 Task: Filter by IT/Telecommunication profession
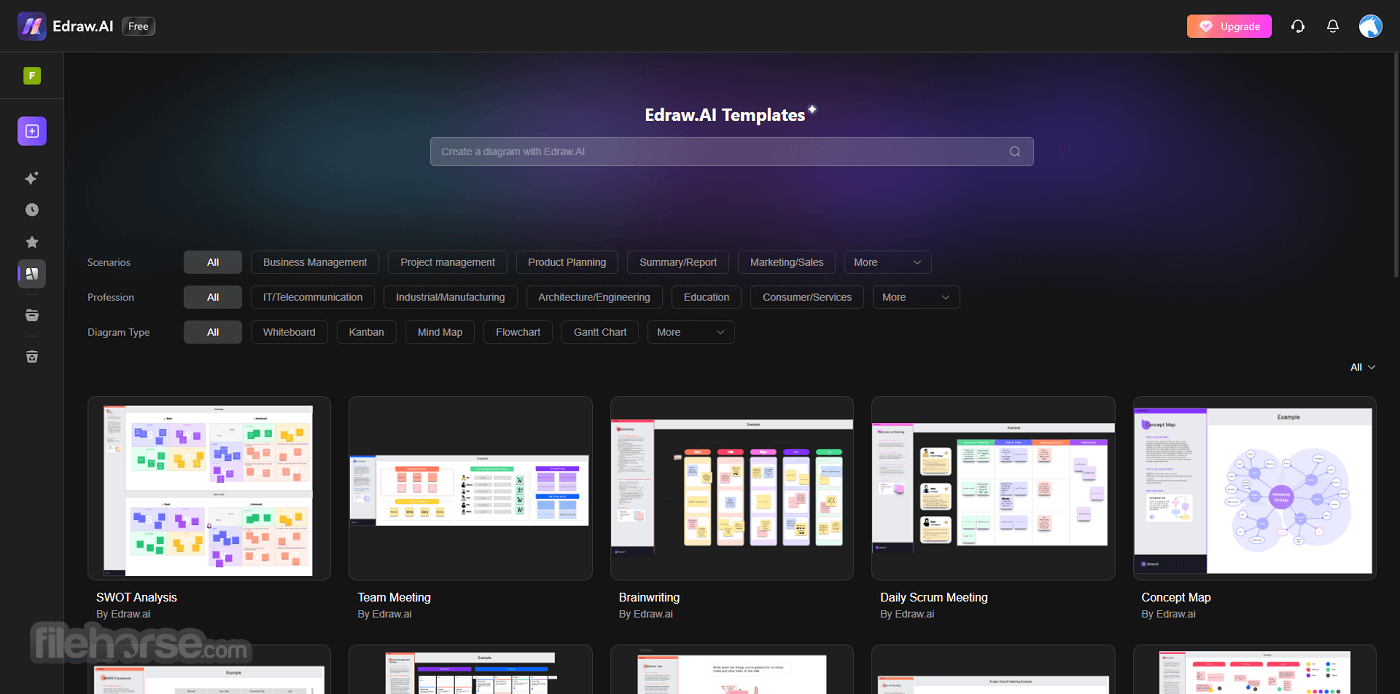point(313,297)
